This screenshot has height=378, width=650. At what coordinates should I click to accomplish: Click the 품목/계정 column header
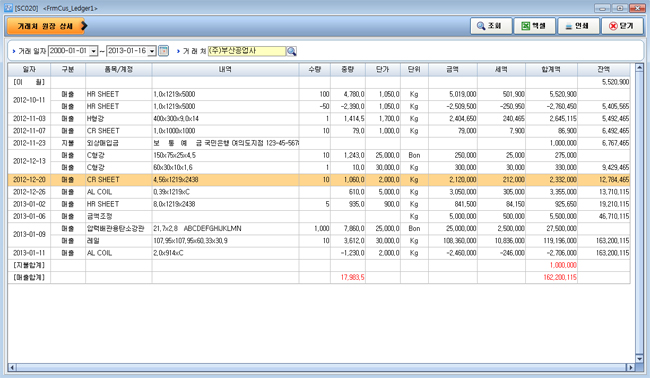click(119, 70)
